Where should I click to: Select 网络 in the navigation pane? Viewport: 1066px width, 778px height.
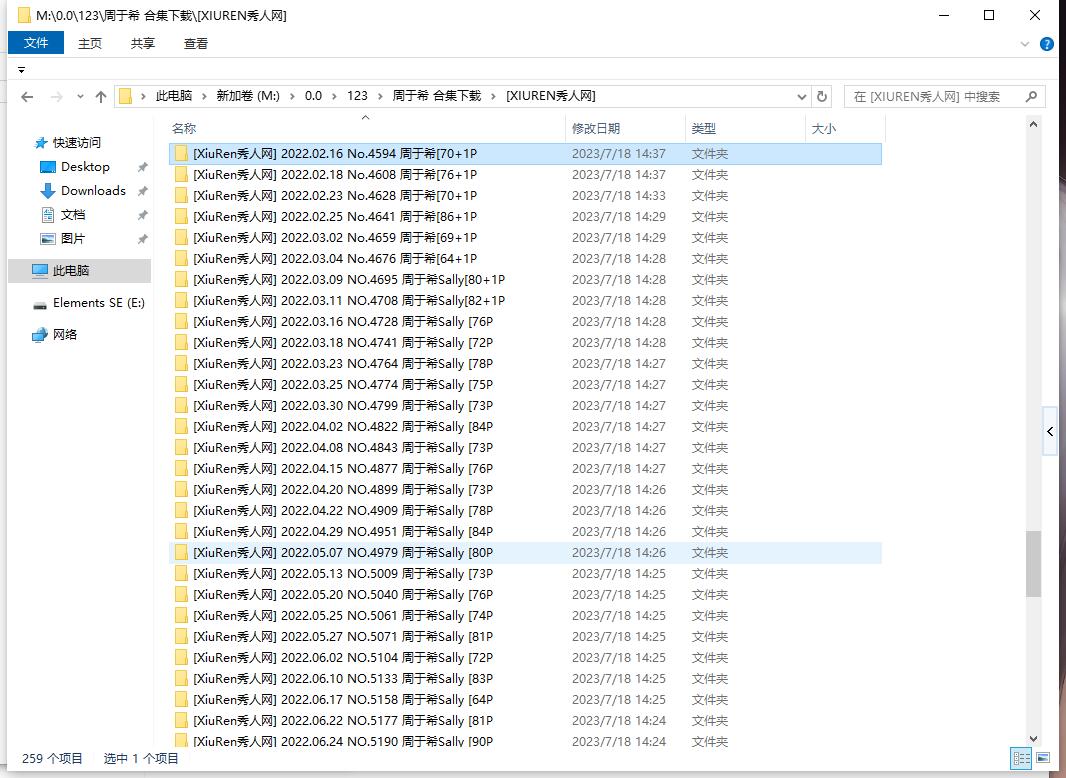(x=65, y=335)
